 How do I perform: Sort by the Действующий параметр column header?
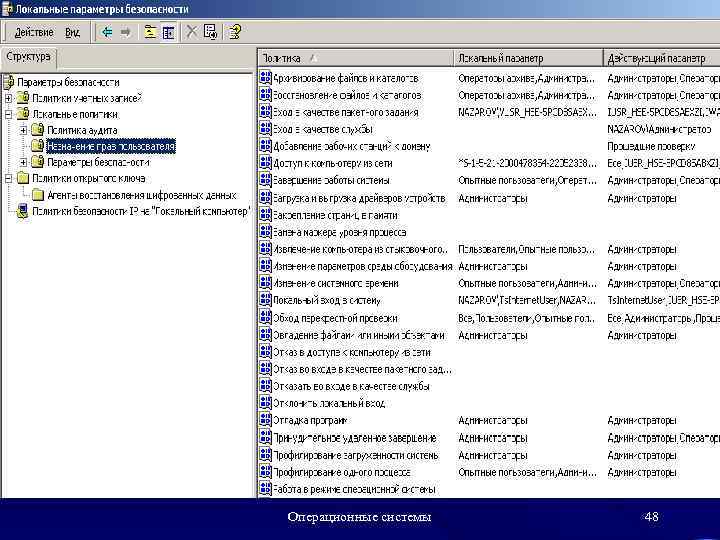click(x=662, y=58)
